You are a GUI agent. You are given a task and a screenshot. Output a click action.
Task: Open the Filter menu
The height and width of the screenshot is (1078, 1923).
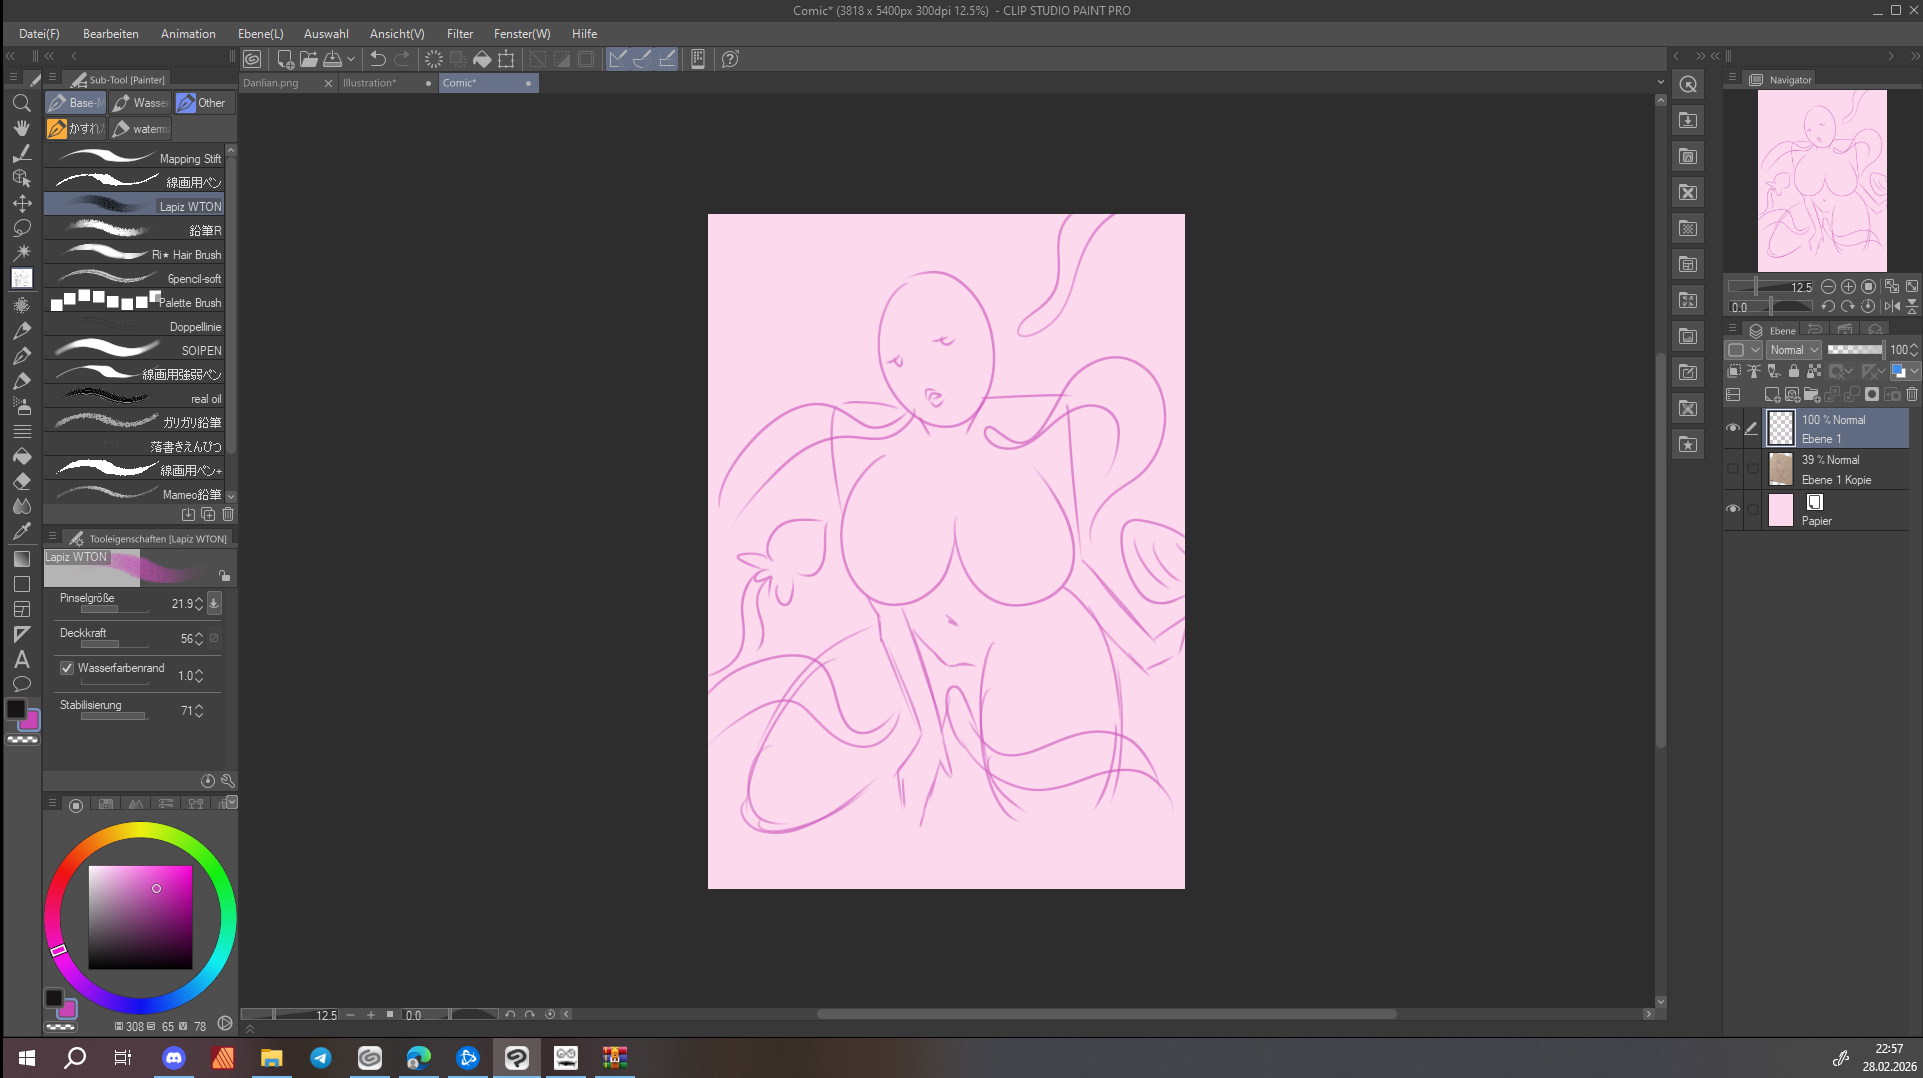pyautogui.click(x=459, y=34)
